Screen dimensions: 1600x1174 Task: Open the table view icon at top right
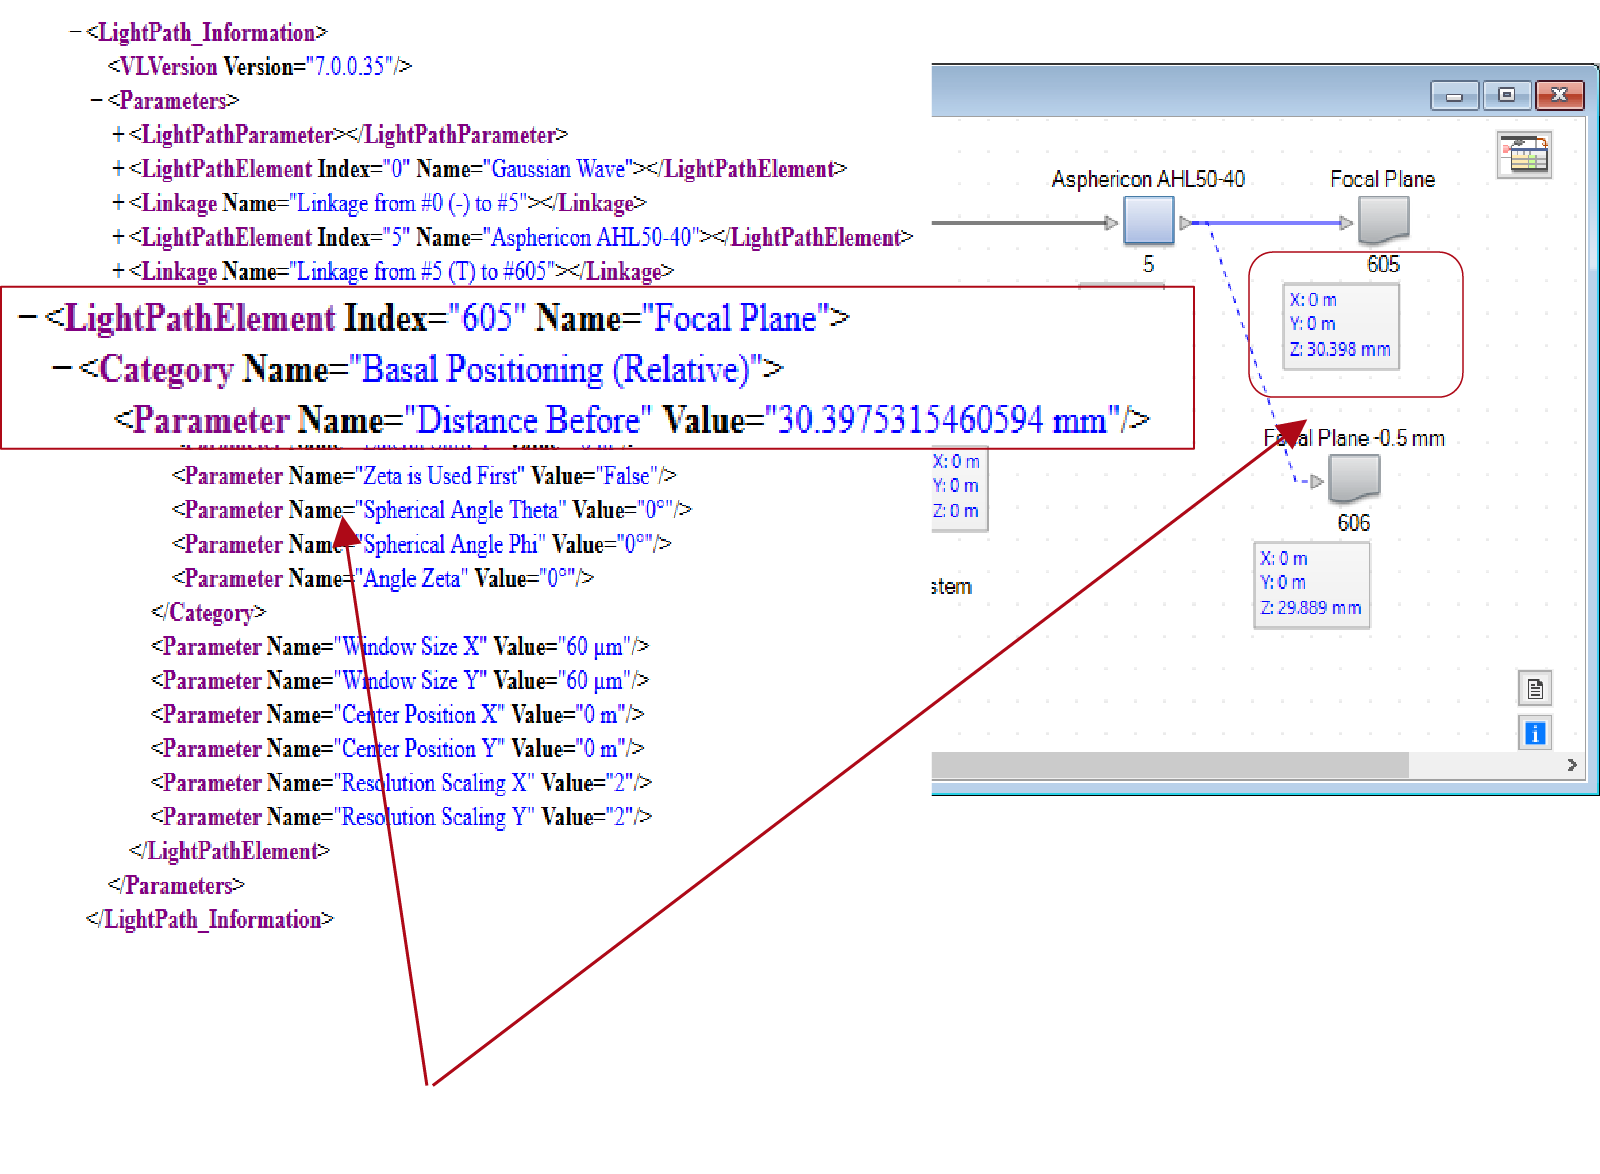[x=1524, y=155]
